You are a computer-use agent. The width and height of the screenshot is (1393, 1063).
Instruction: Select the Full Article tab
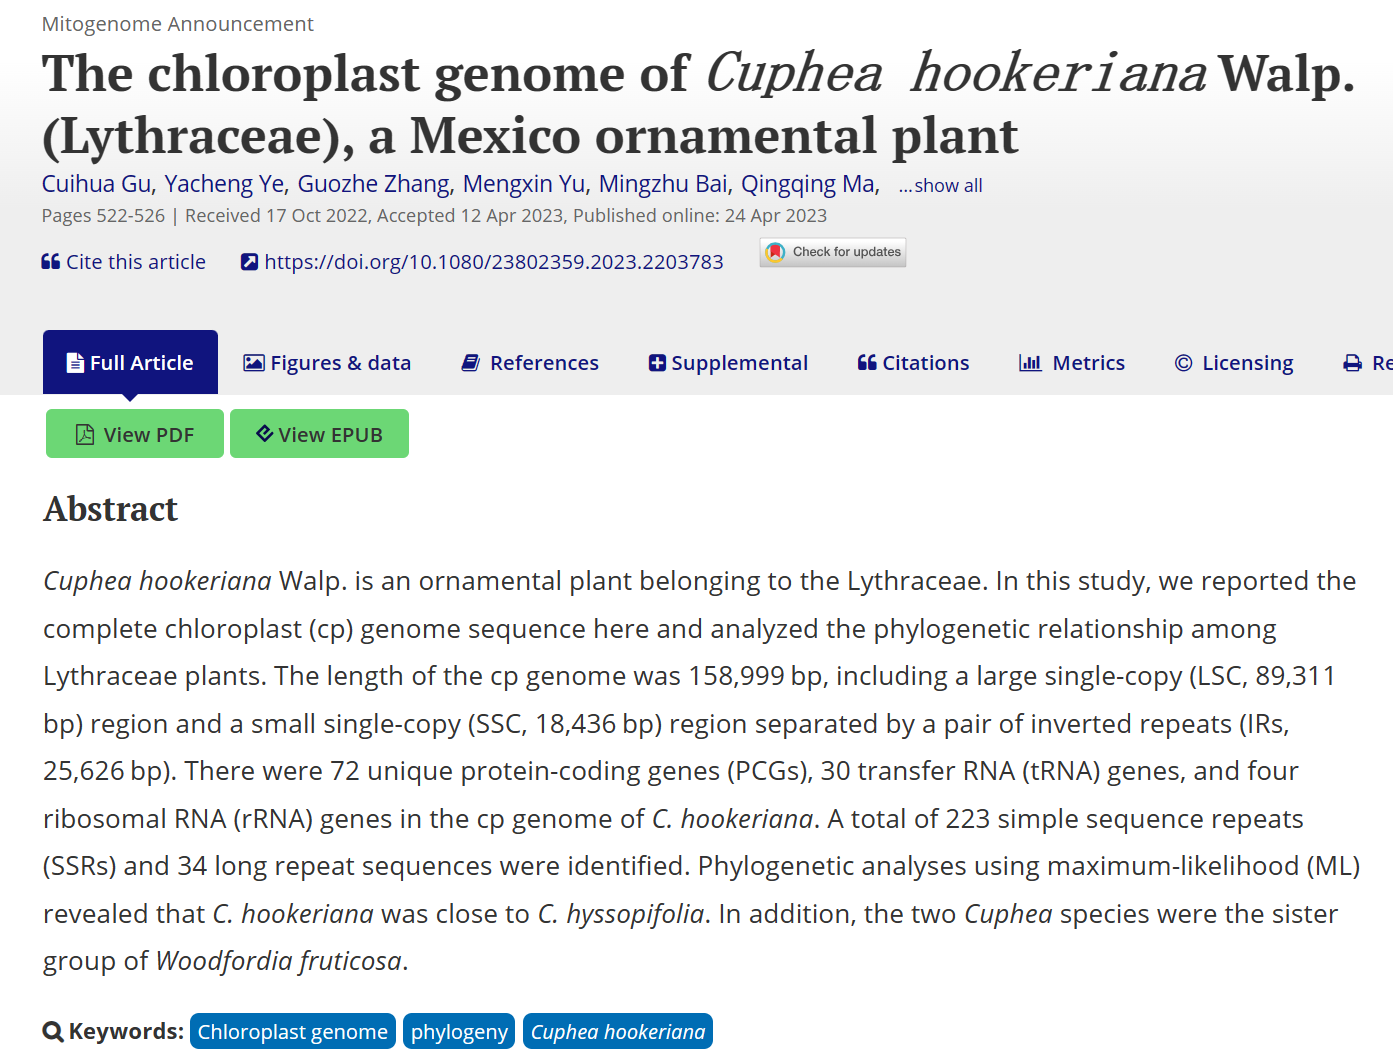tap(130, 363)
